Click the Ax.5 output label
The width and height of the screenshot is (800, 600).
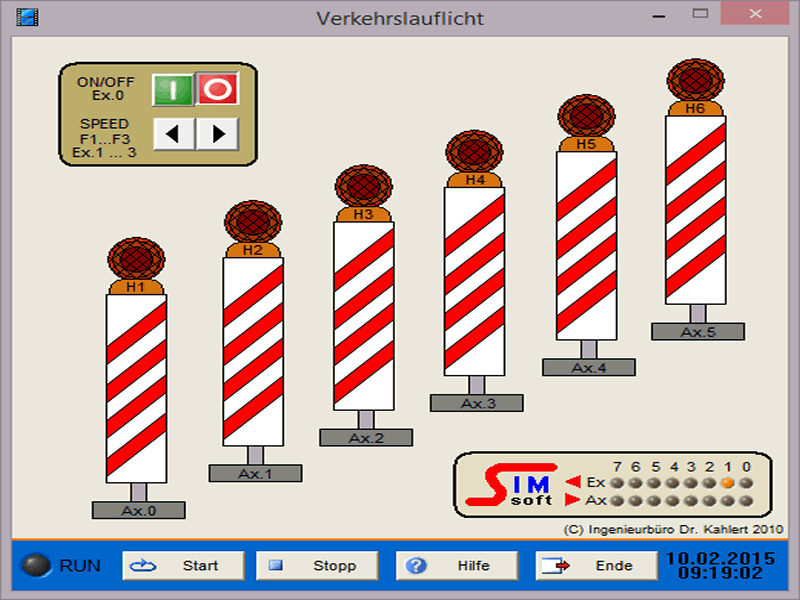[697, 331]
